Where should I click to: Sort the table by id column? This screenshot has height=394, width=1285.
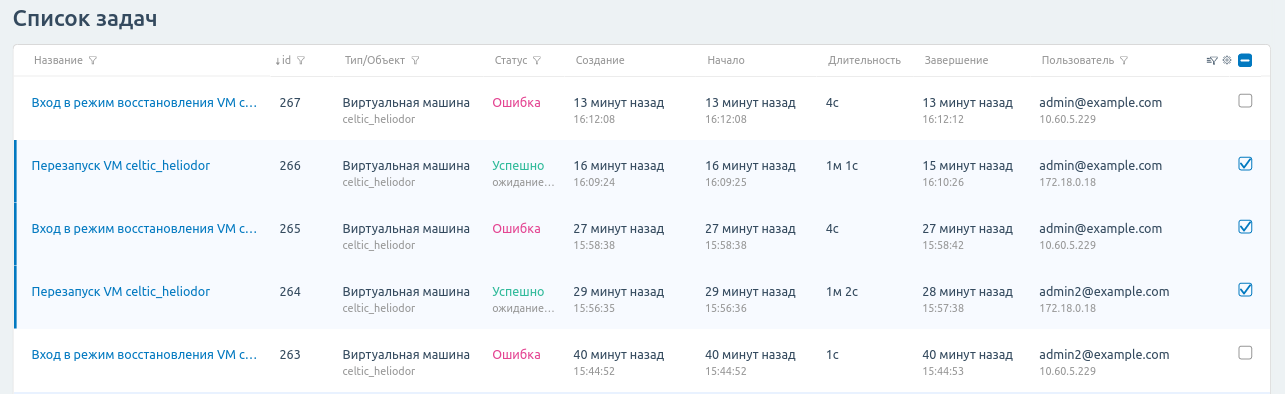pos(283,61)
